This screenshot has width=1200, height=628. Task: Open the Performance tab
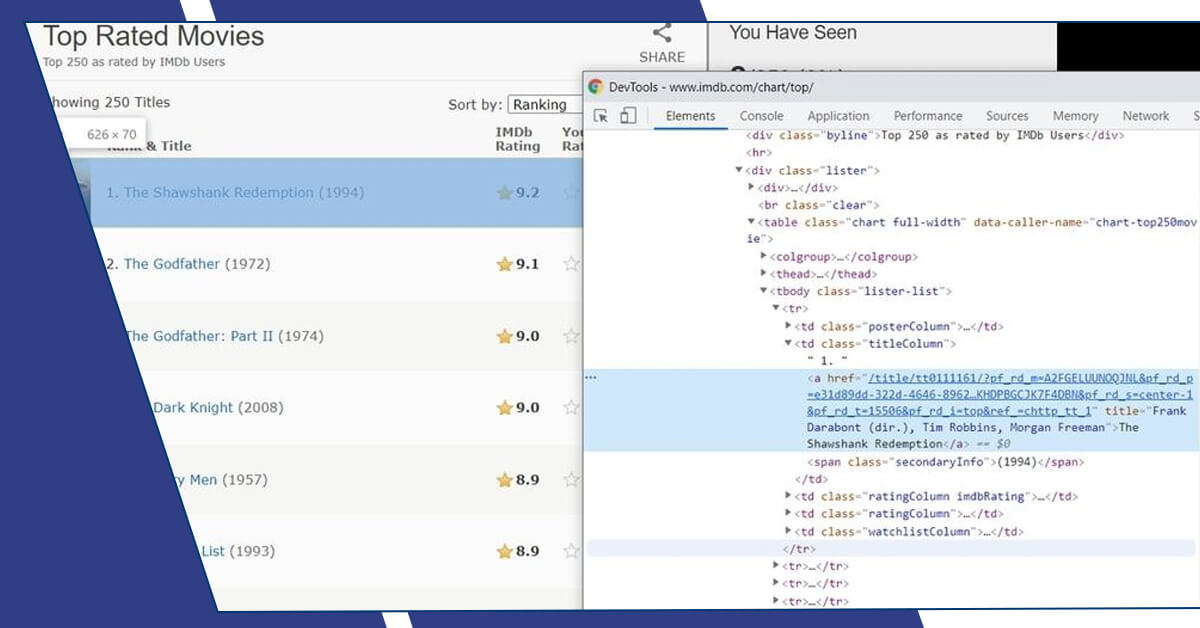click(x=928, y=116)
